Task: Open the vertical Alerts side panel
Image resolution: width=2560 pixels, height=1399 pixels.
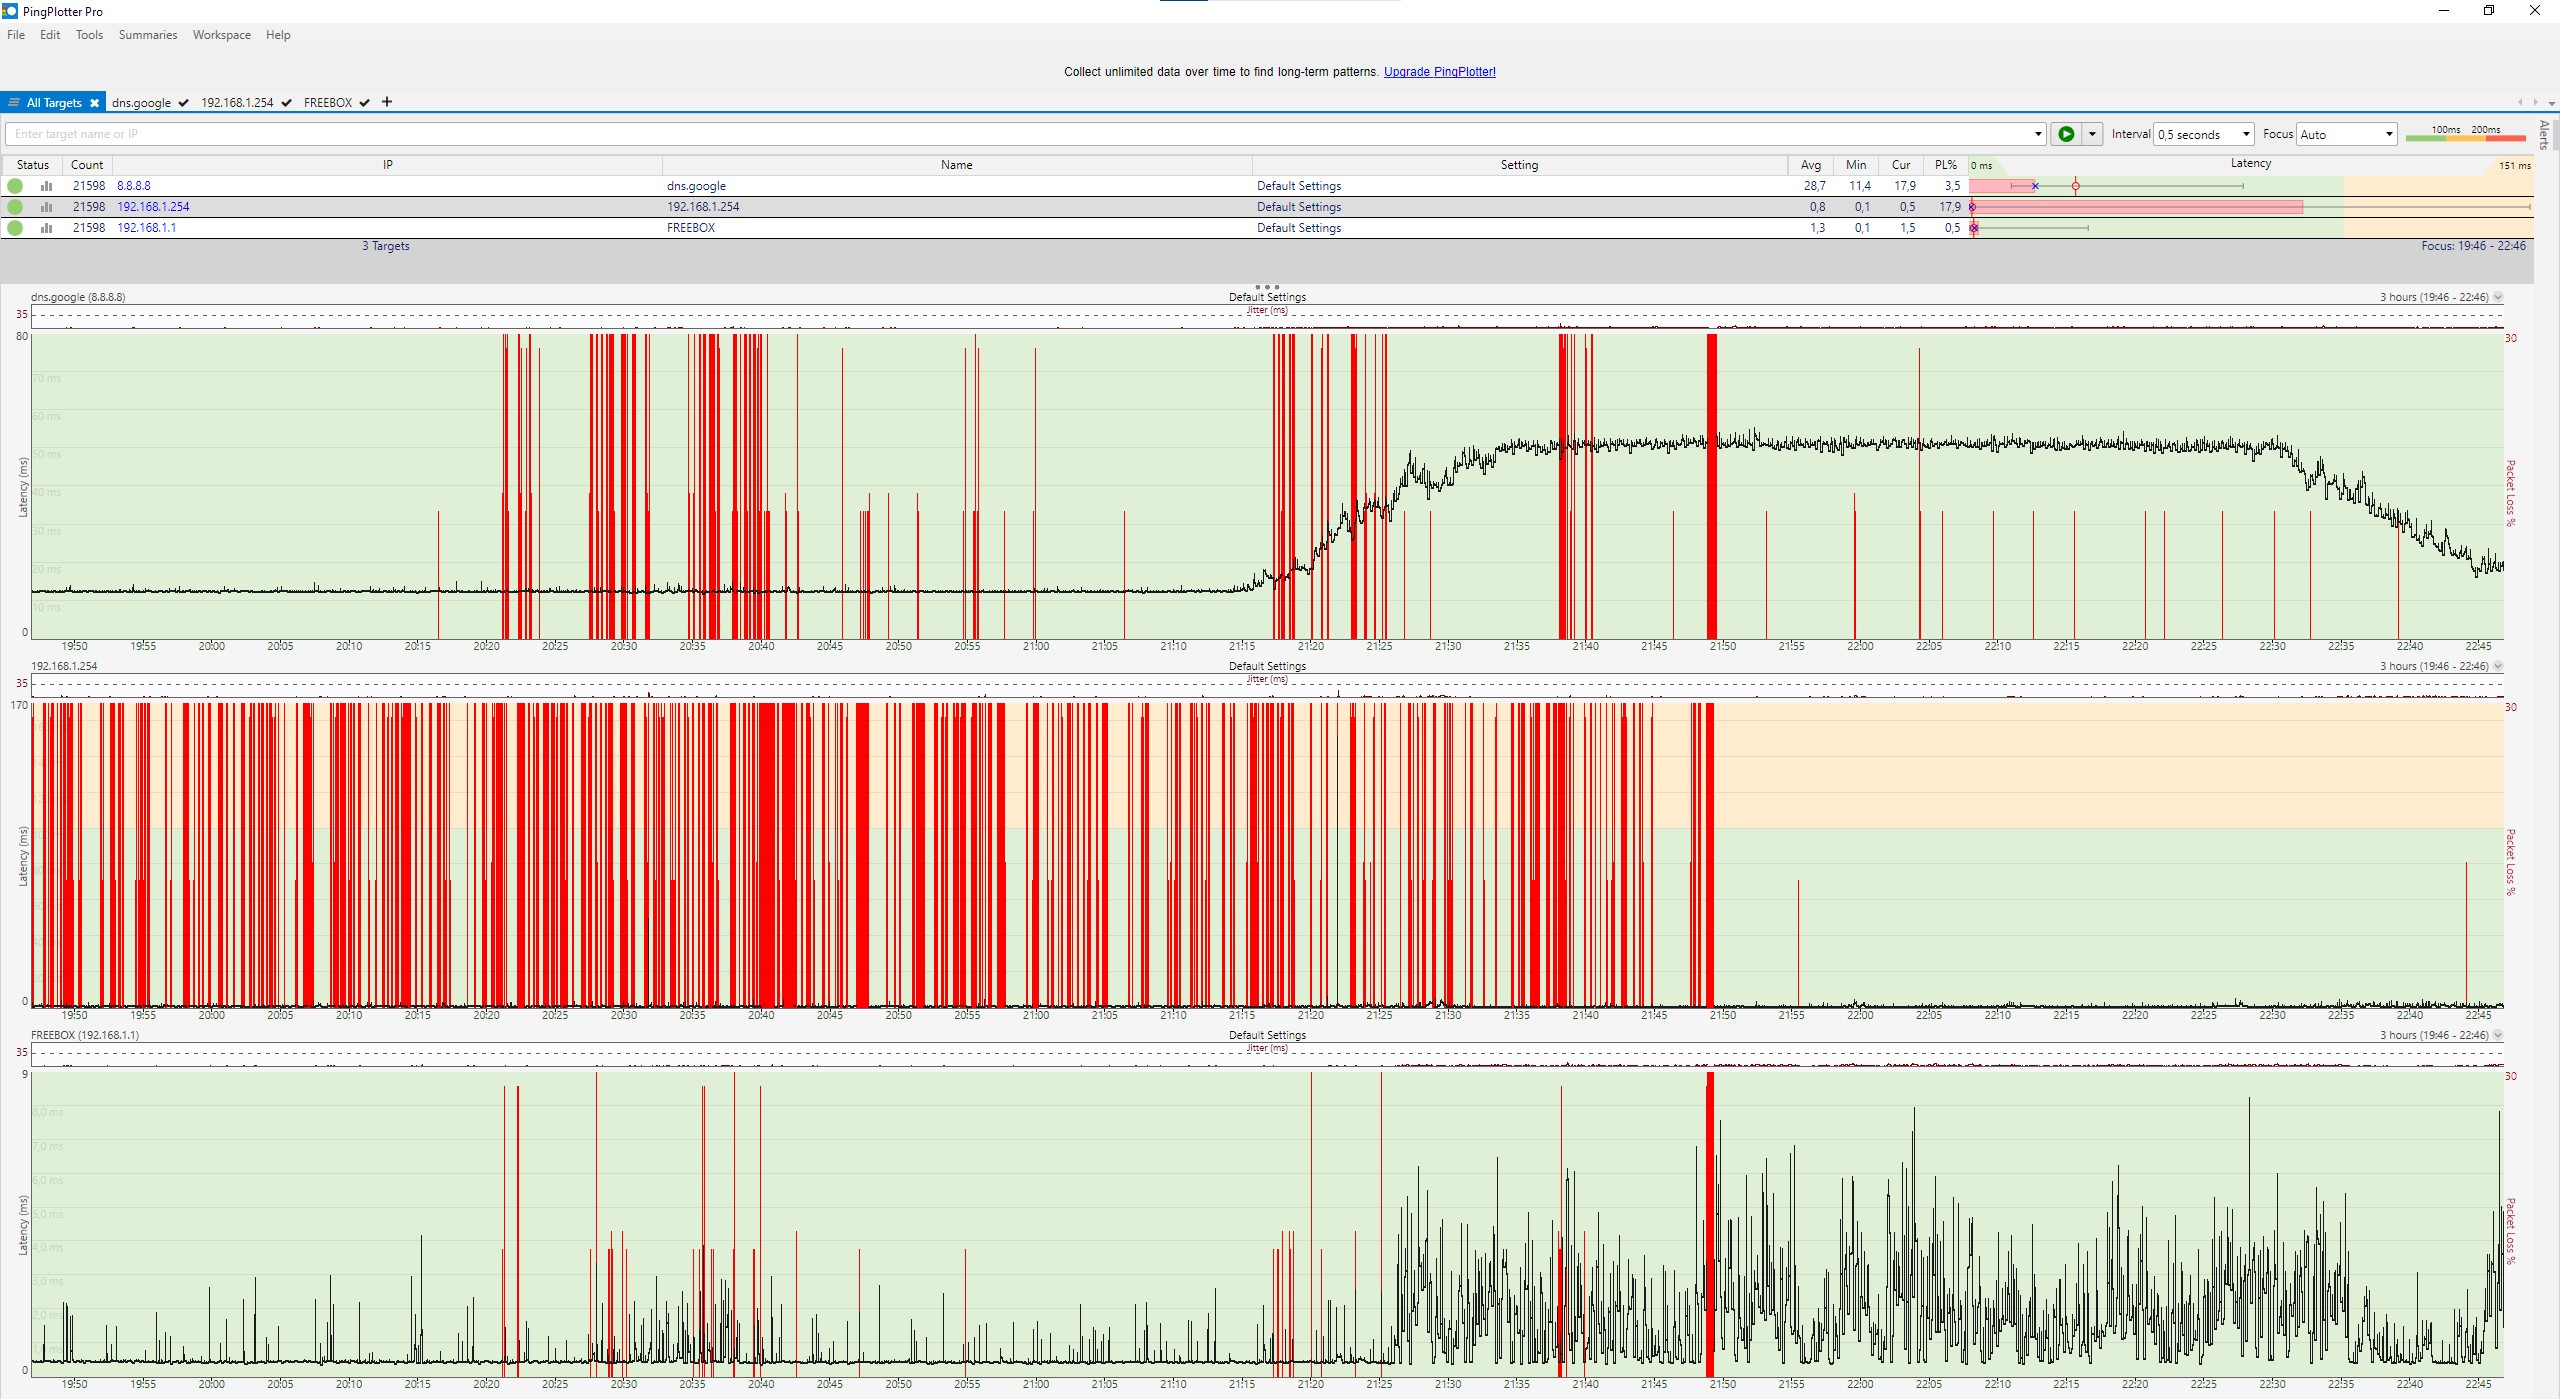Action: 2544,134
